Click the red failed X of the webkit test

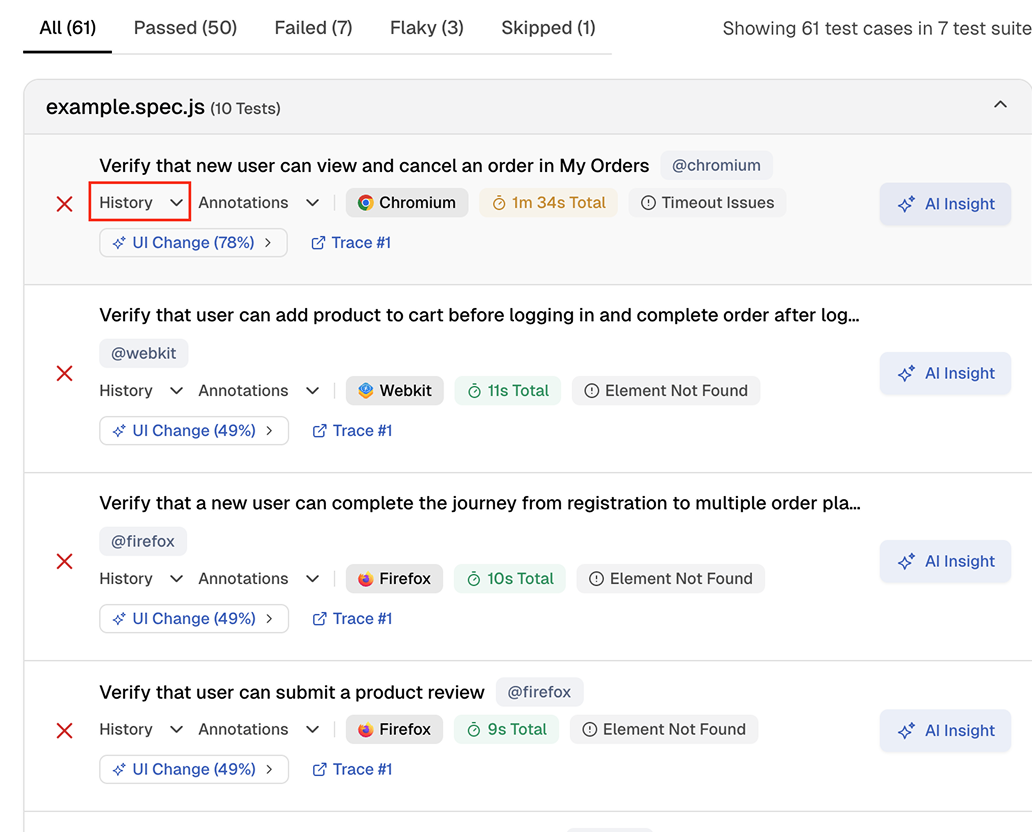point(64,373)
